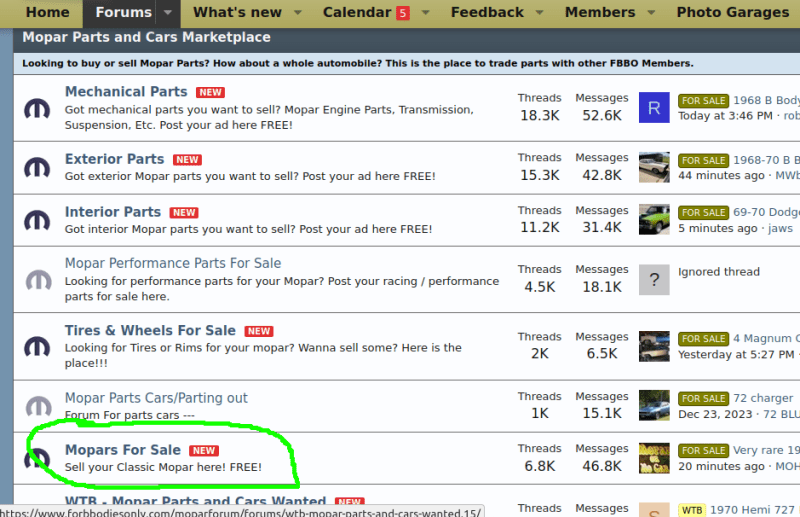Click the Mopar logo icon beside Interior Parts
This screenshot has width=800, height=517.
point(37,220)
